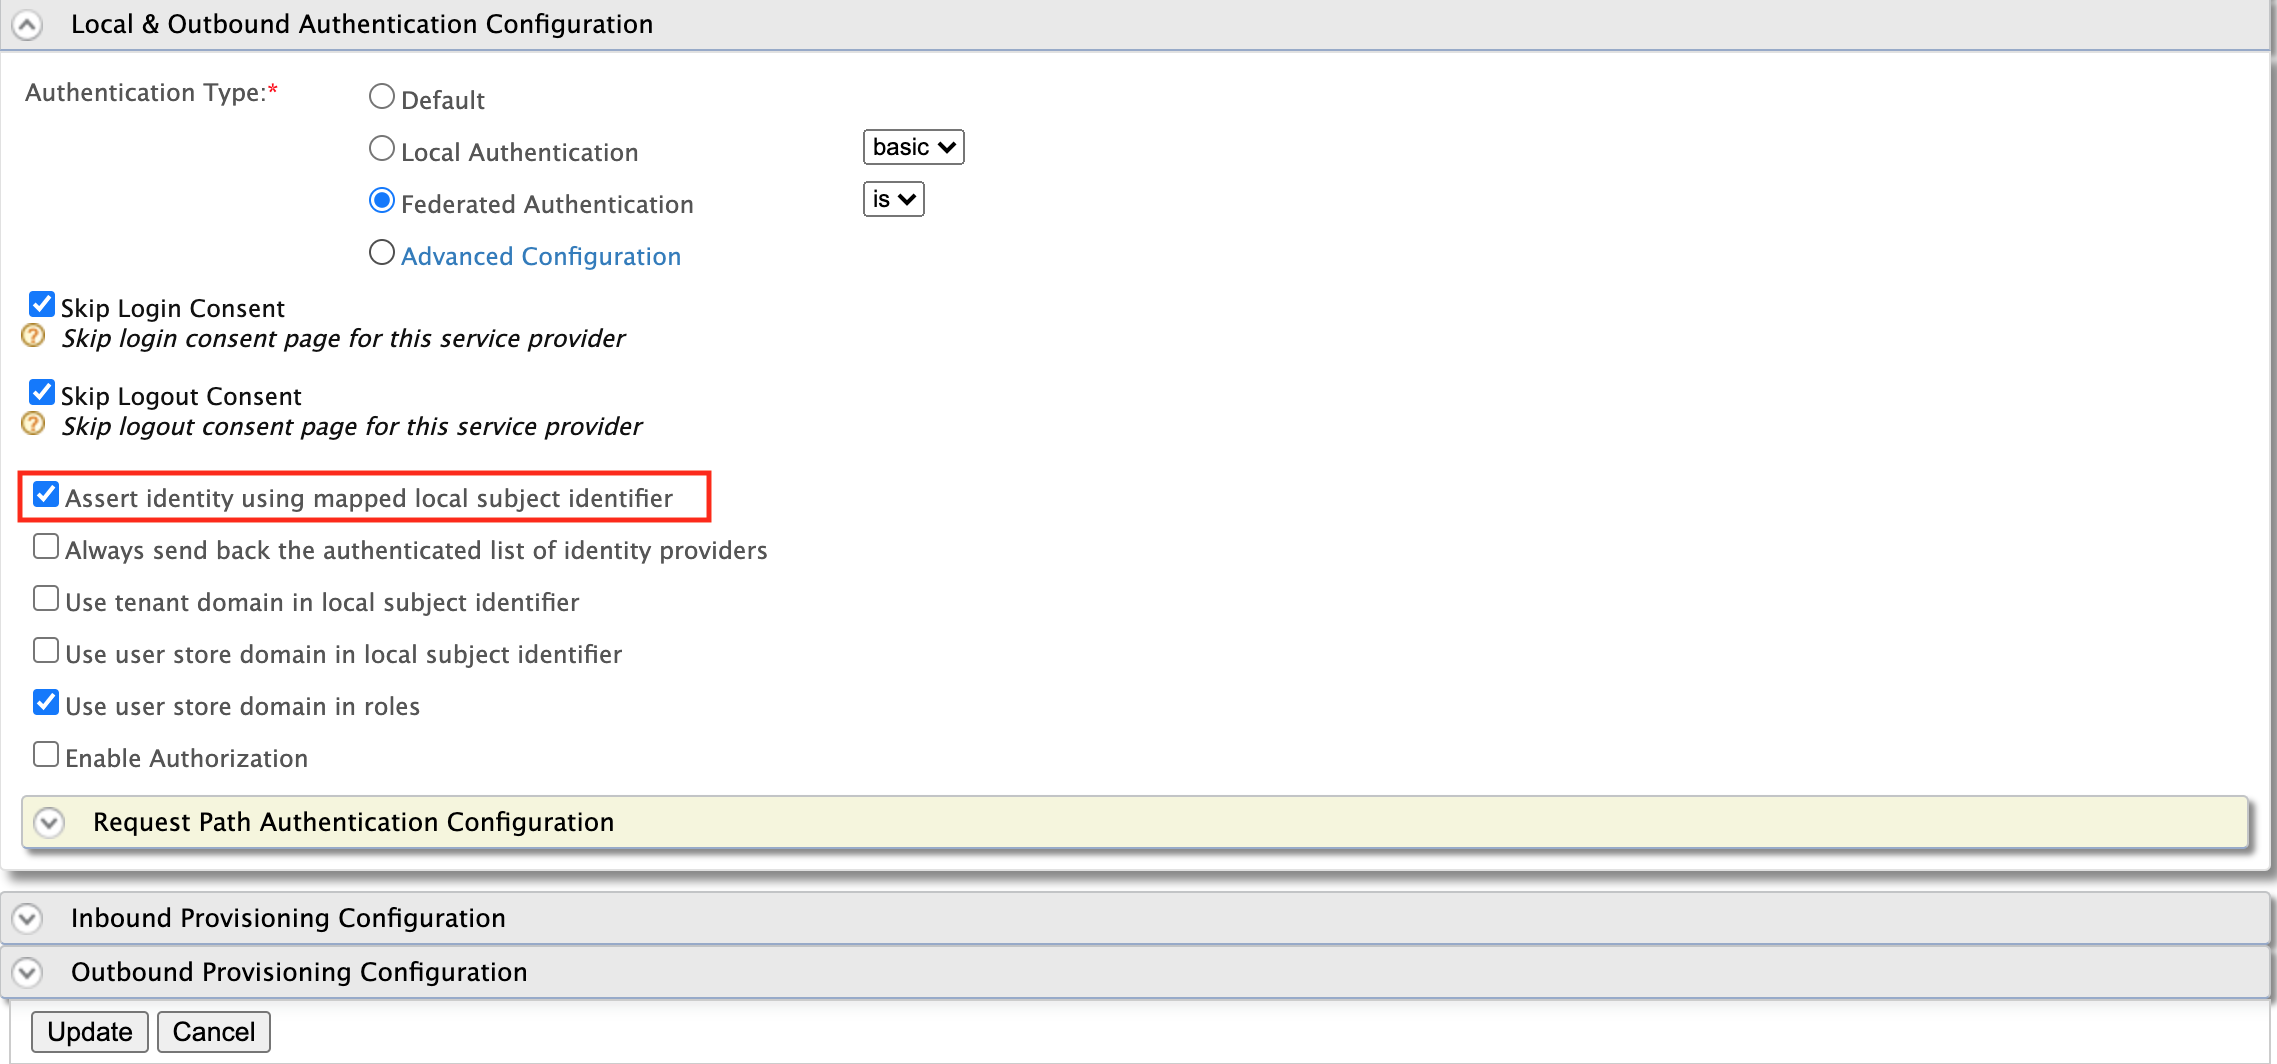Expand Request Path Authentication Configuration
The height and width of the screenshot is (1064, 2277).
(48, 822)
